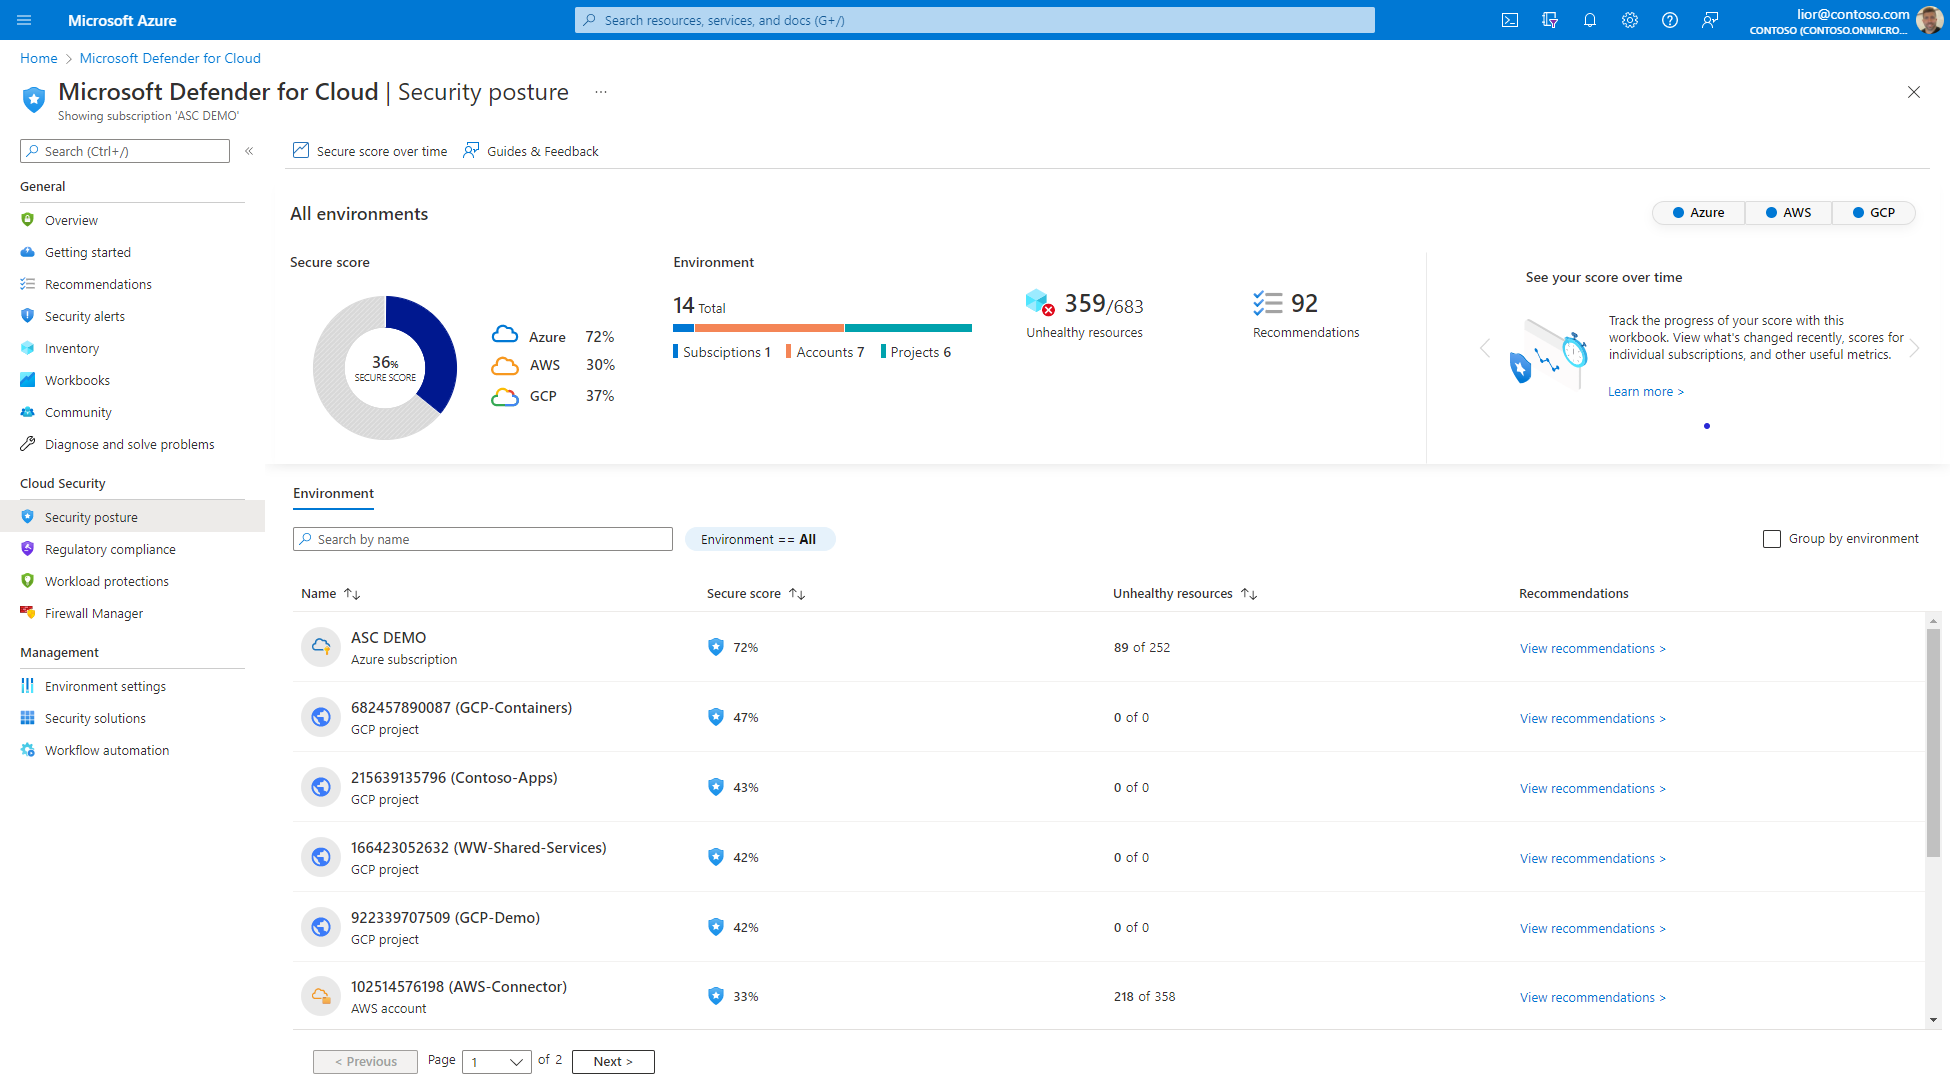The height and width of the screenshot is (1087, 1950).
Task: Click the Workflow automation gear icon
Action: (x=28, y=750)
